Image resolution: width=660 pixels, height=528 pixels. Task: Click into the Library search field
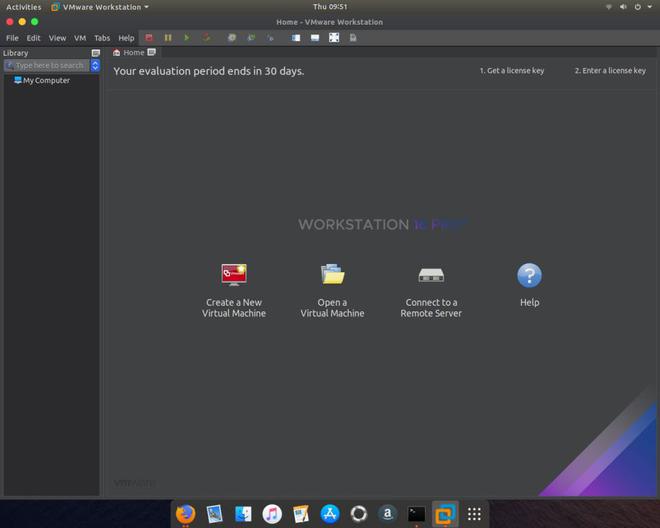[x=46, y=65]
